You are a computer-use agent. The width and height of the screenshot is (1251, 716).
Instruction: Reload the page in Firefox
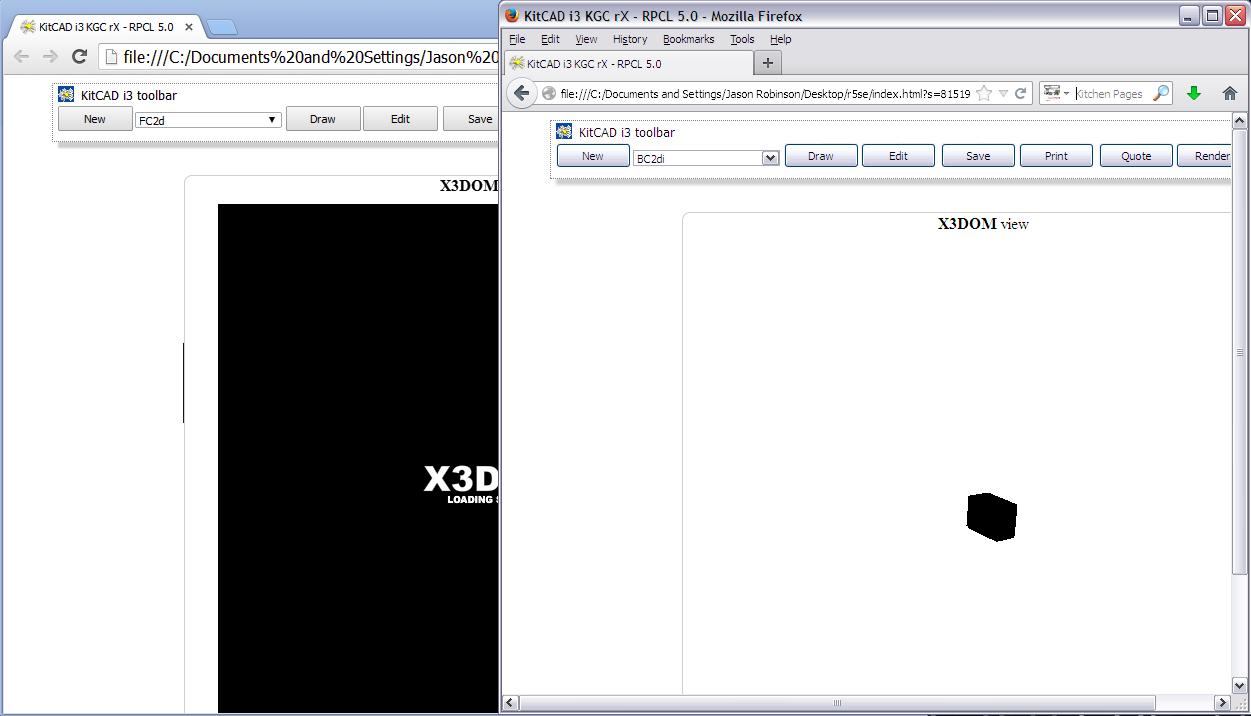pos(1020,93)
